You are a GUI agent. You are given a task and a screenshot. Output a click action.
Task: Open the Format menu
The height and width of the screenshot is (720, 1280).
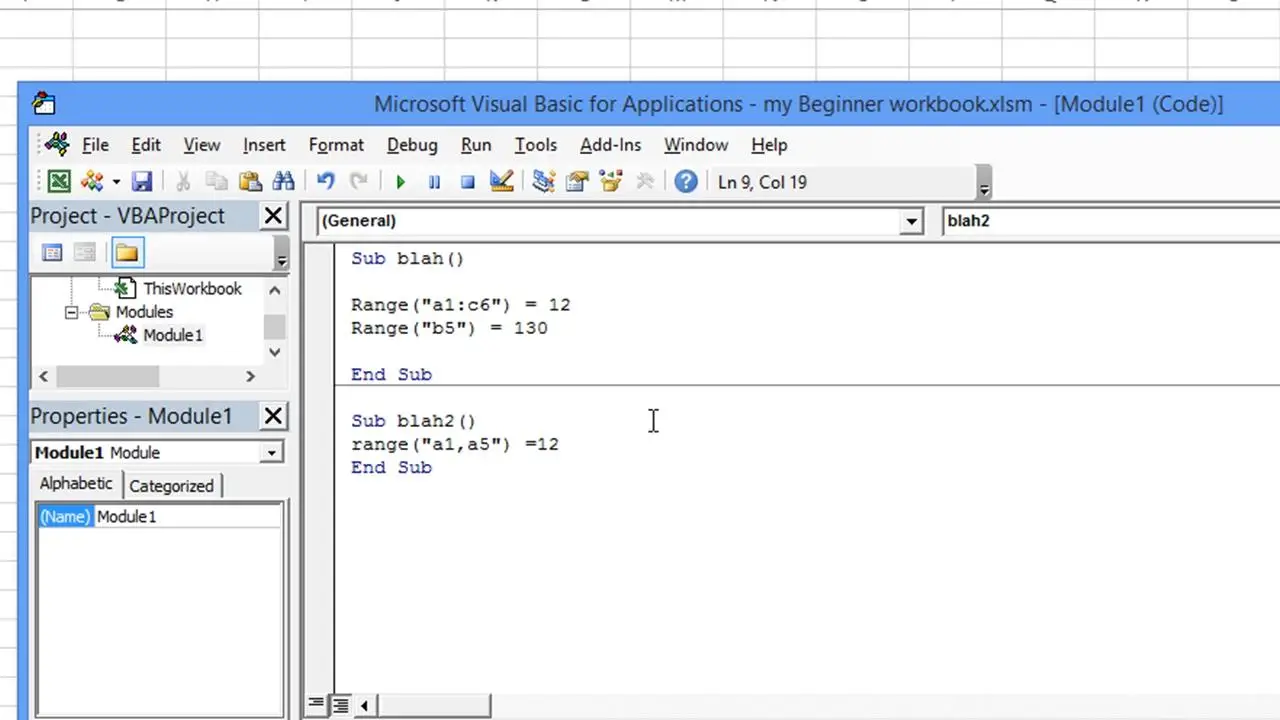(336, 145)
